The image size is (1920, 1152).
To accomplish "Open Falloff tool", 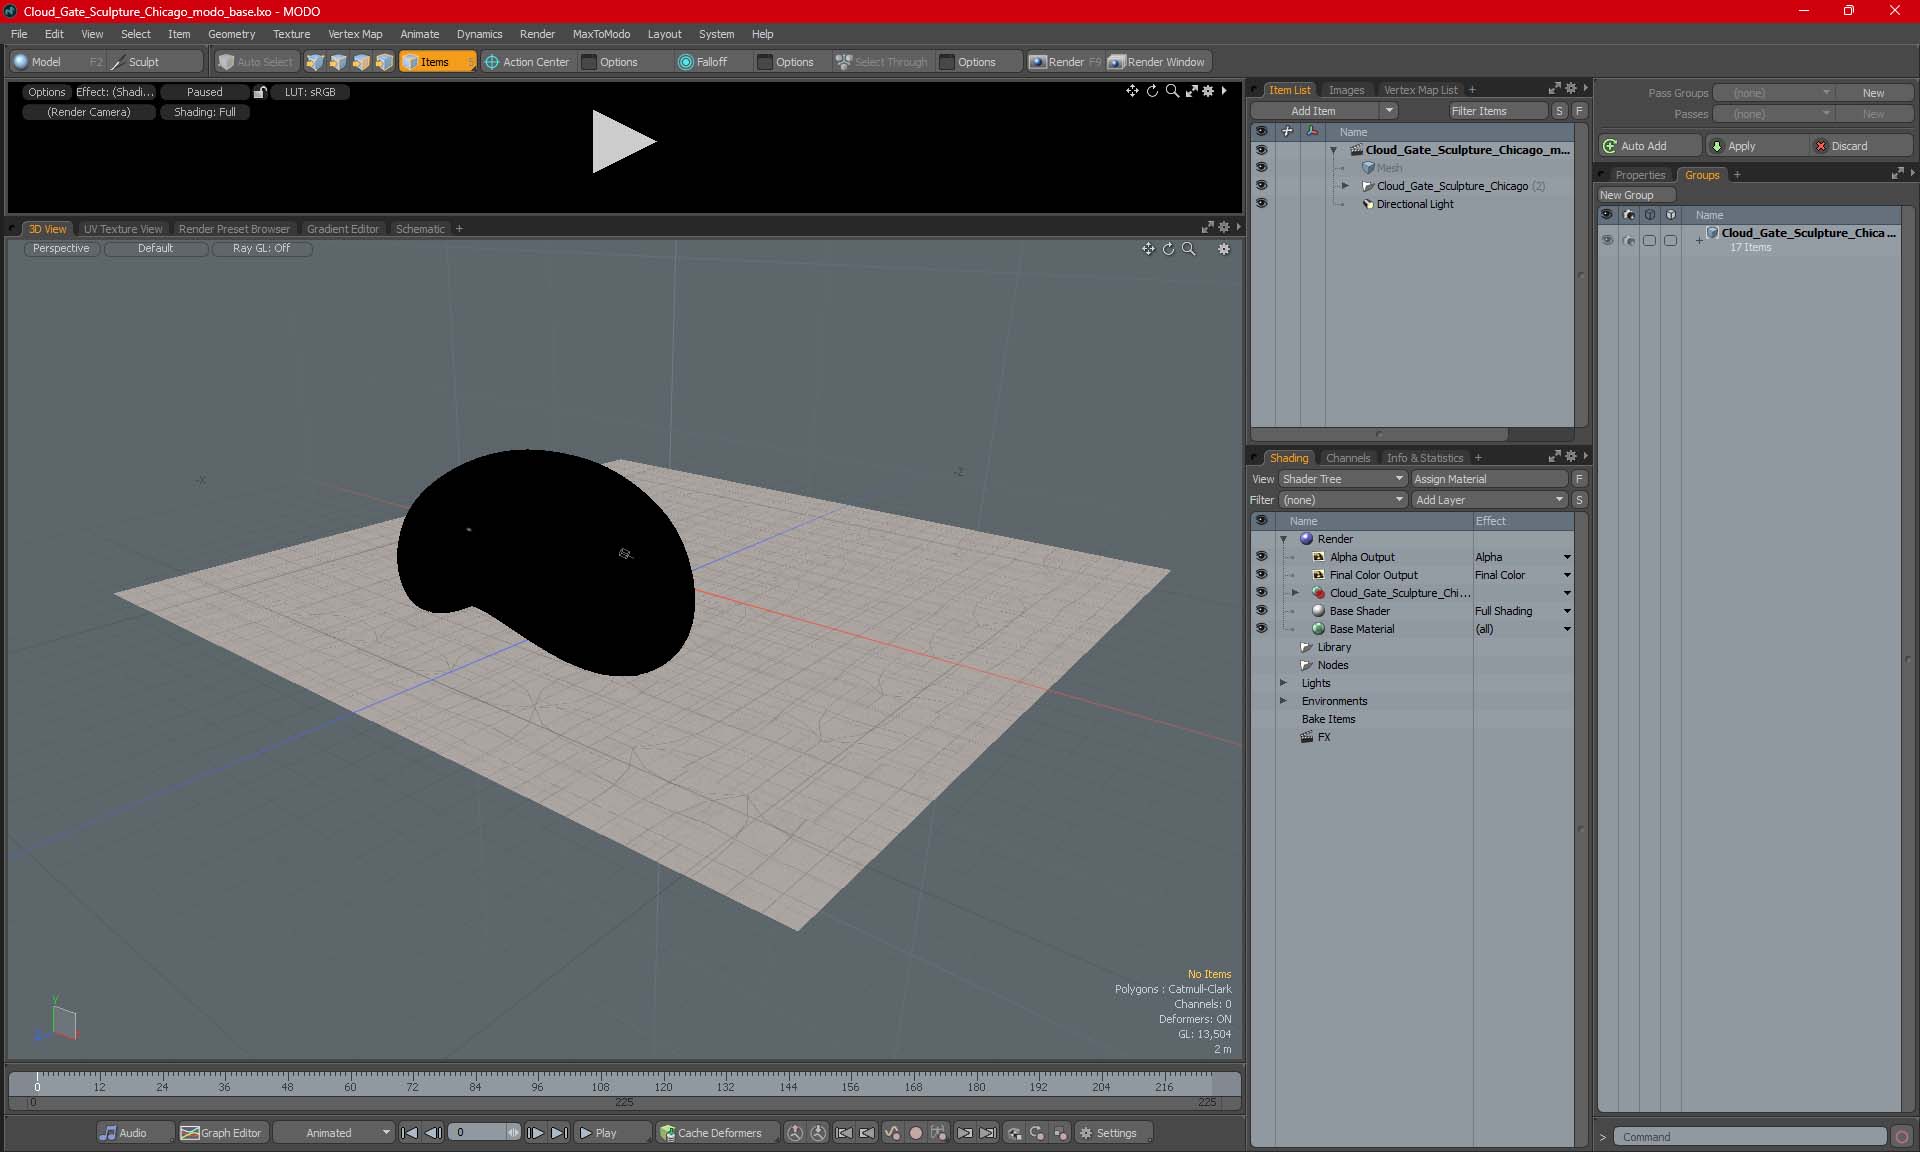I will 703,62.
